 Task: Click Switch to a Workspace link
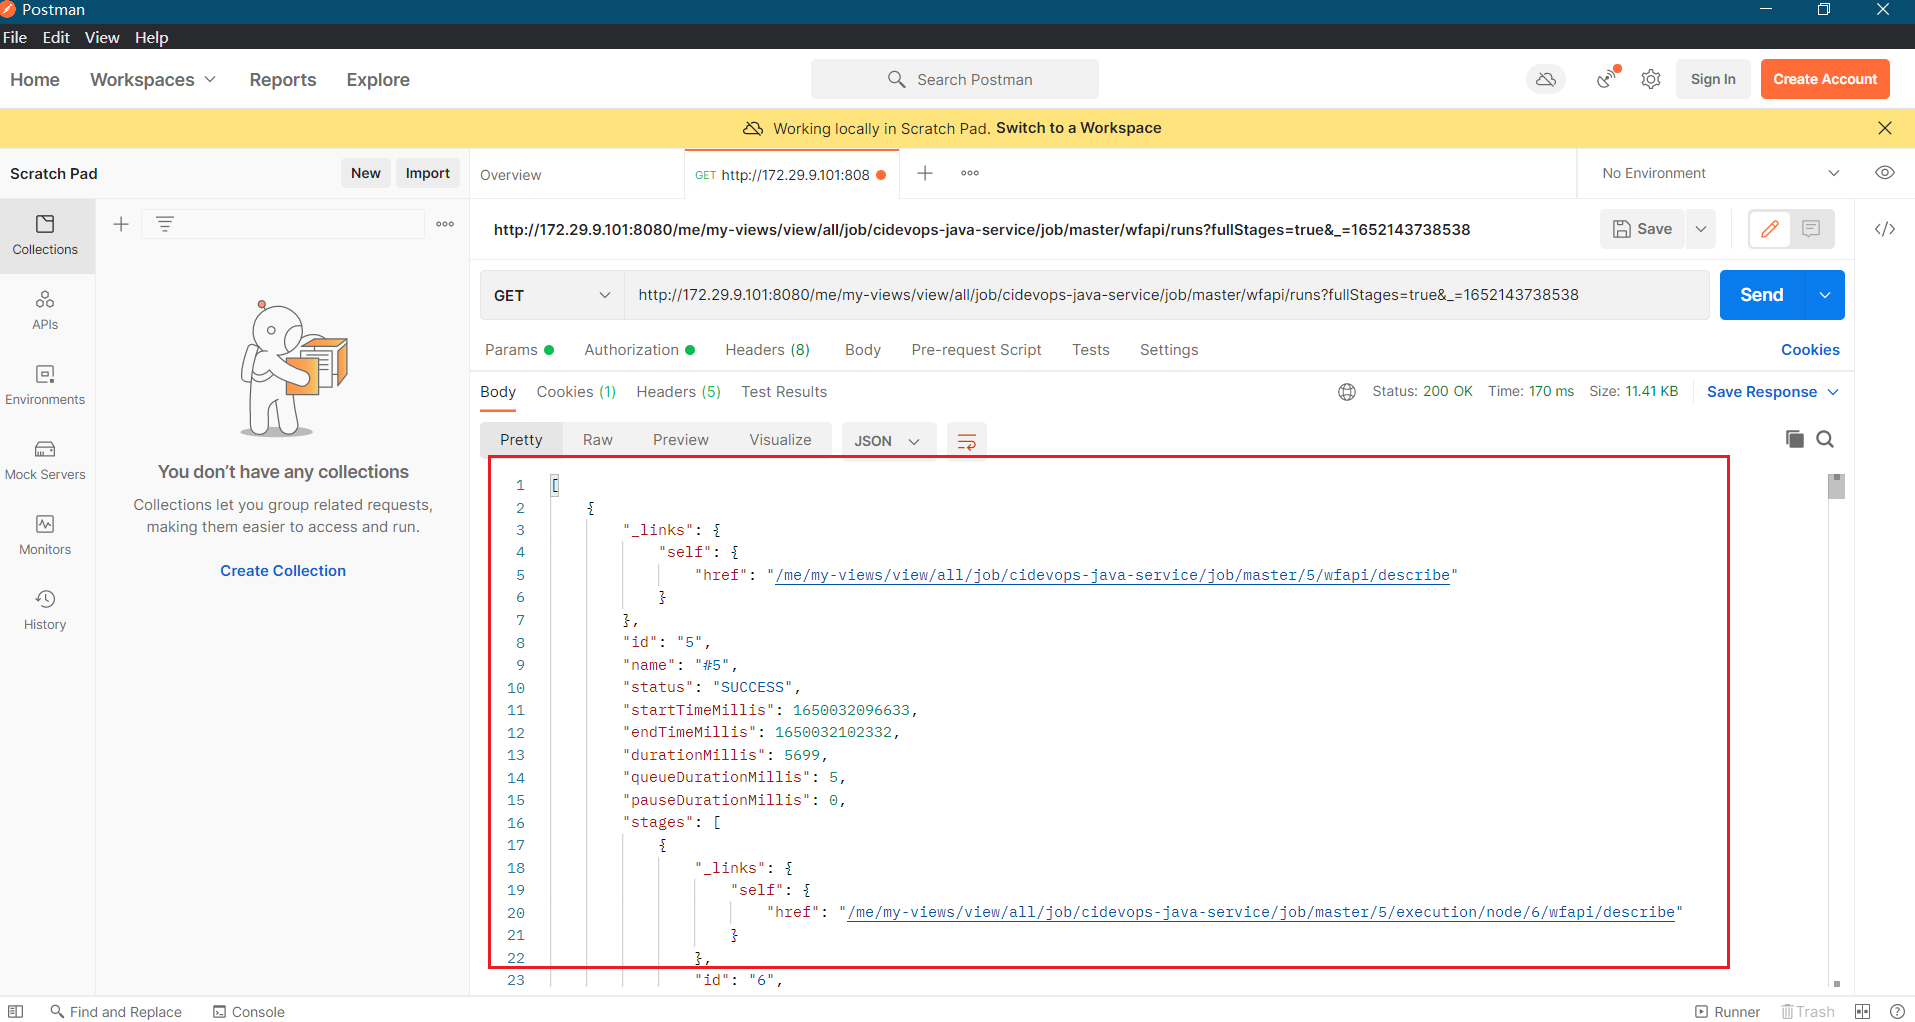pyautogui.click(x=1079, y=128)
